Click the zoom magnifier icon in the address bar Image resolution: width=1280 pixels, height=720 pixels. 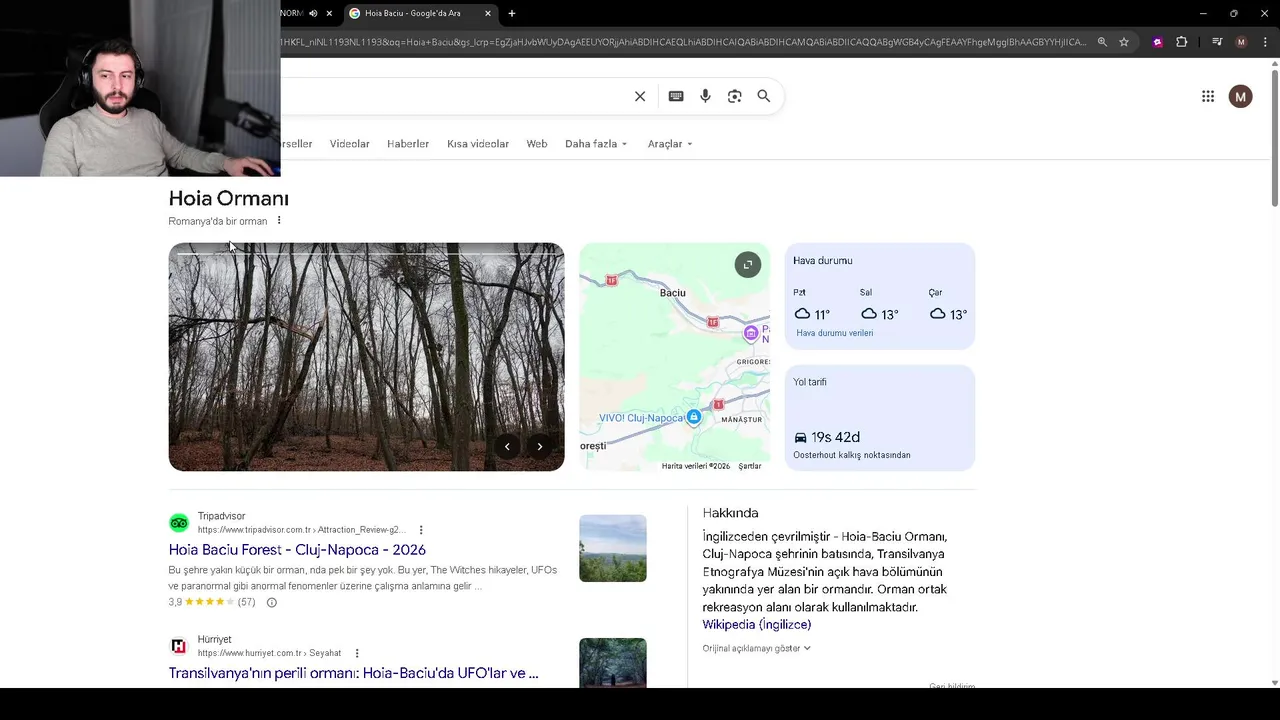(x=1102, y=42)
